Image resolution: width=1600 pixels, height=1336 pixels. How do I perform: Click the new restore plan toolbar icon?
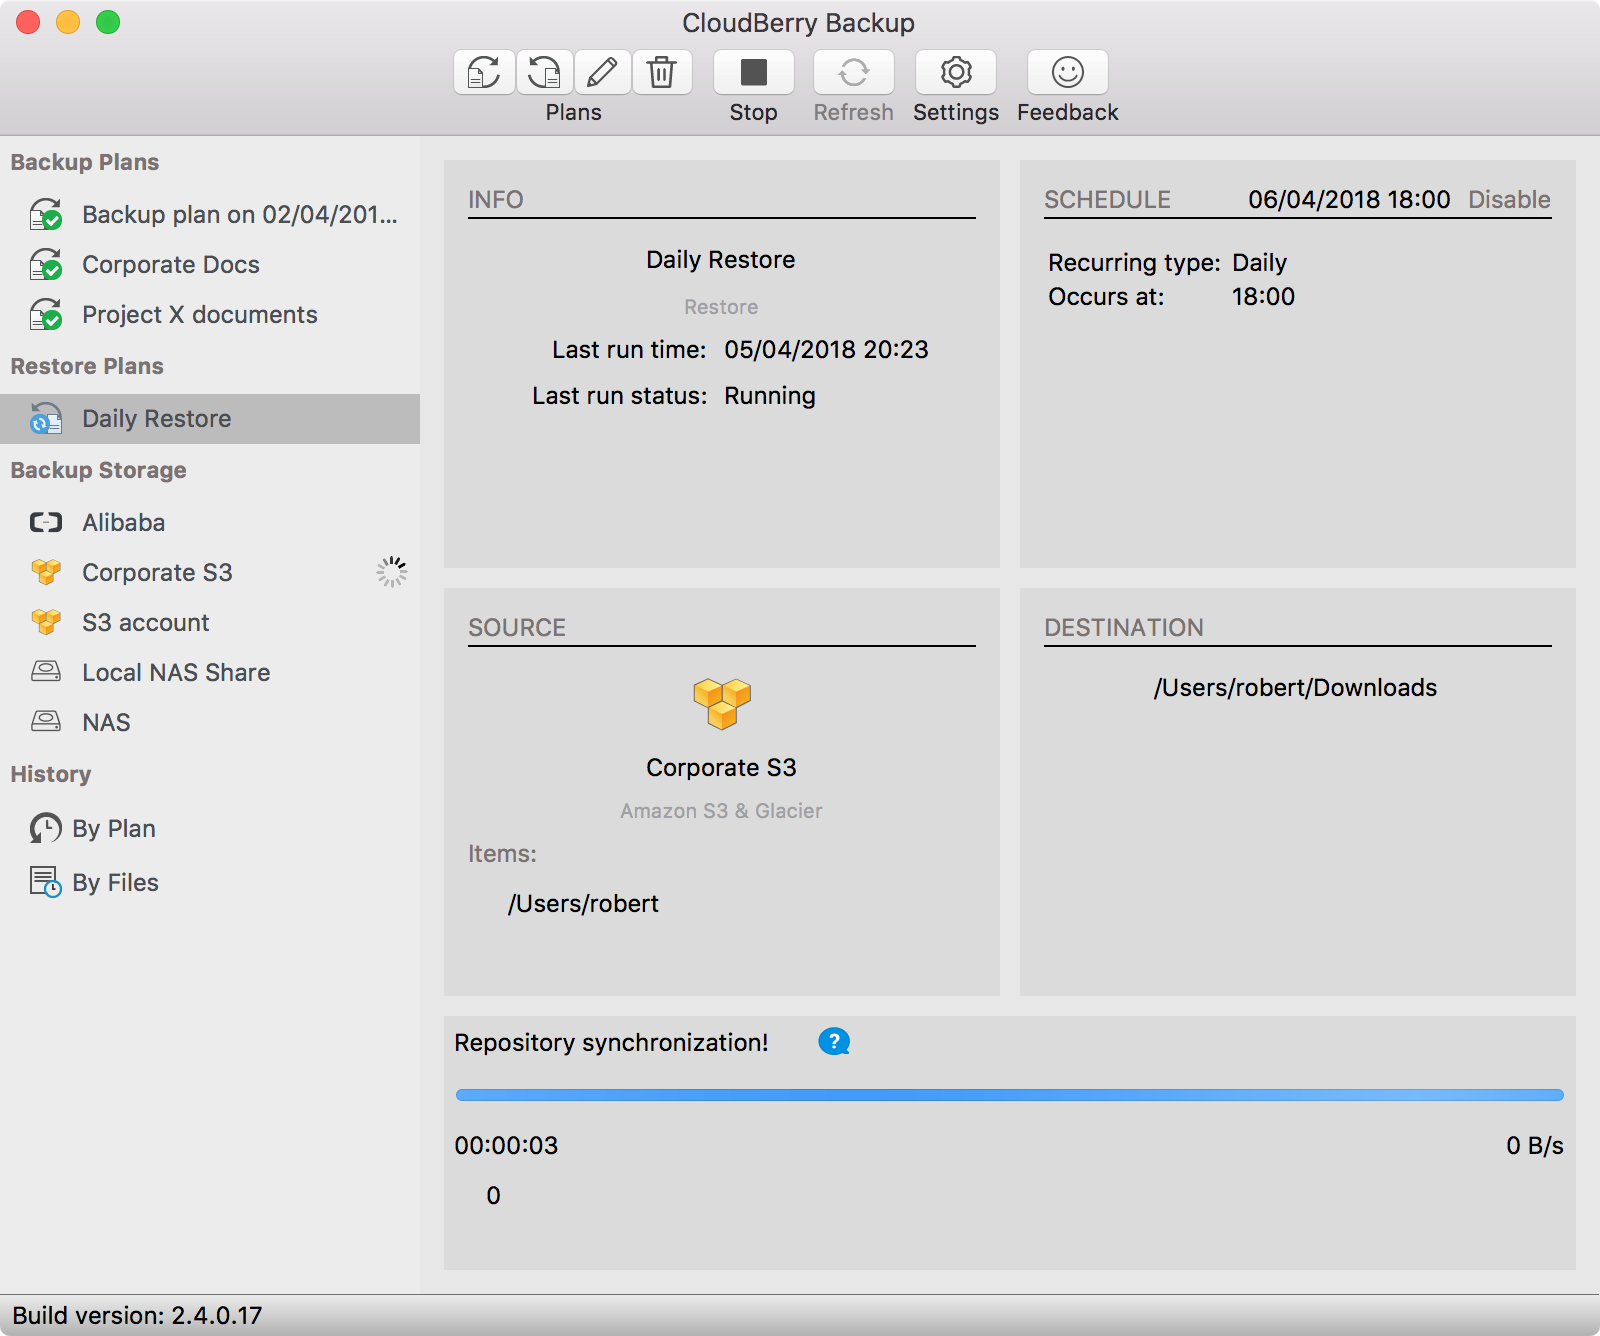544,72
